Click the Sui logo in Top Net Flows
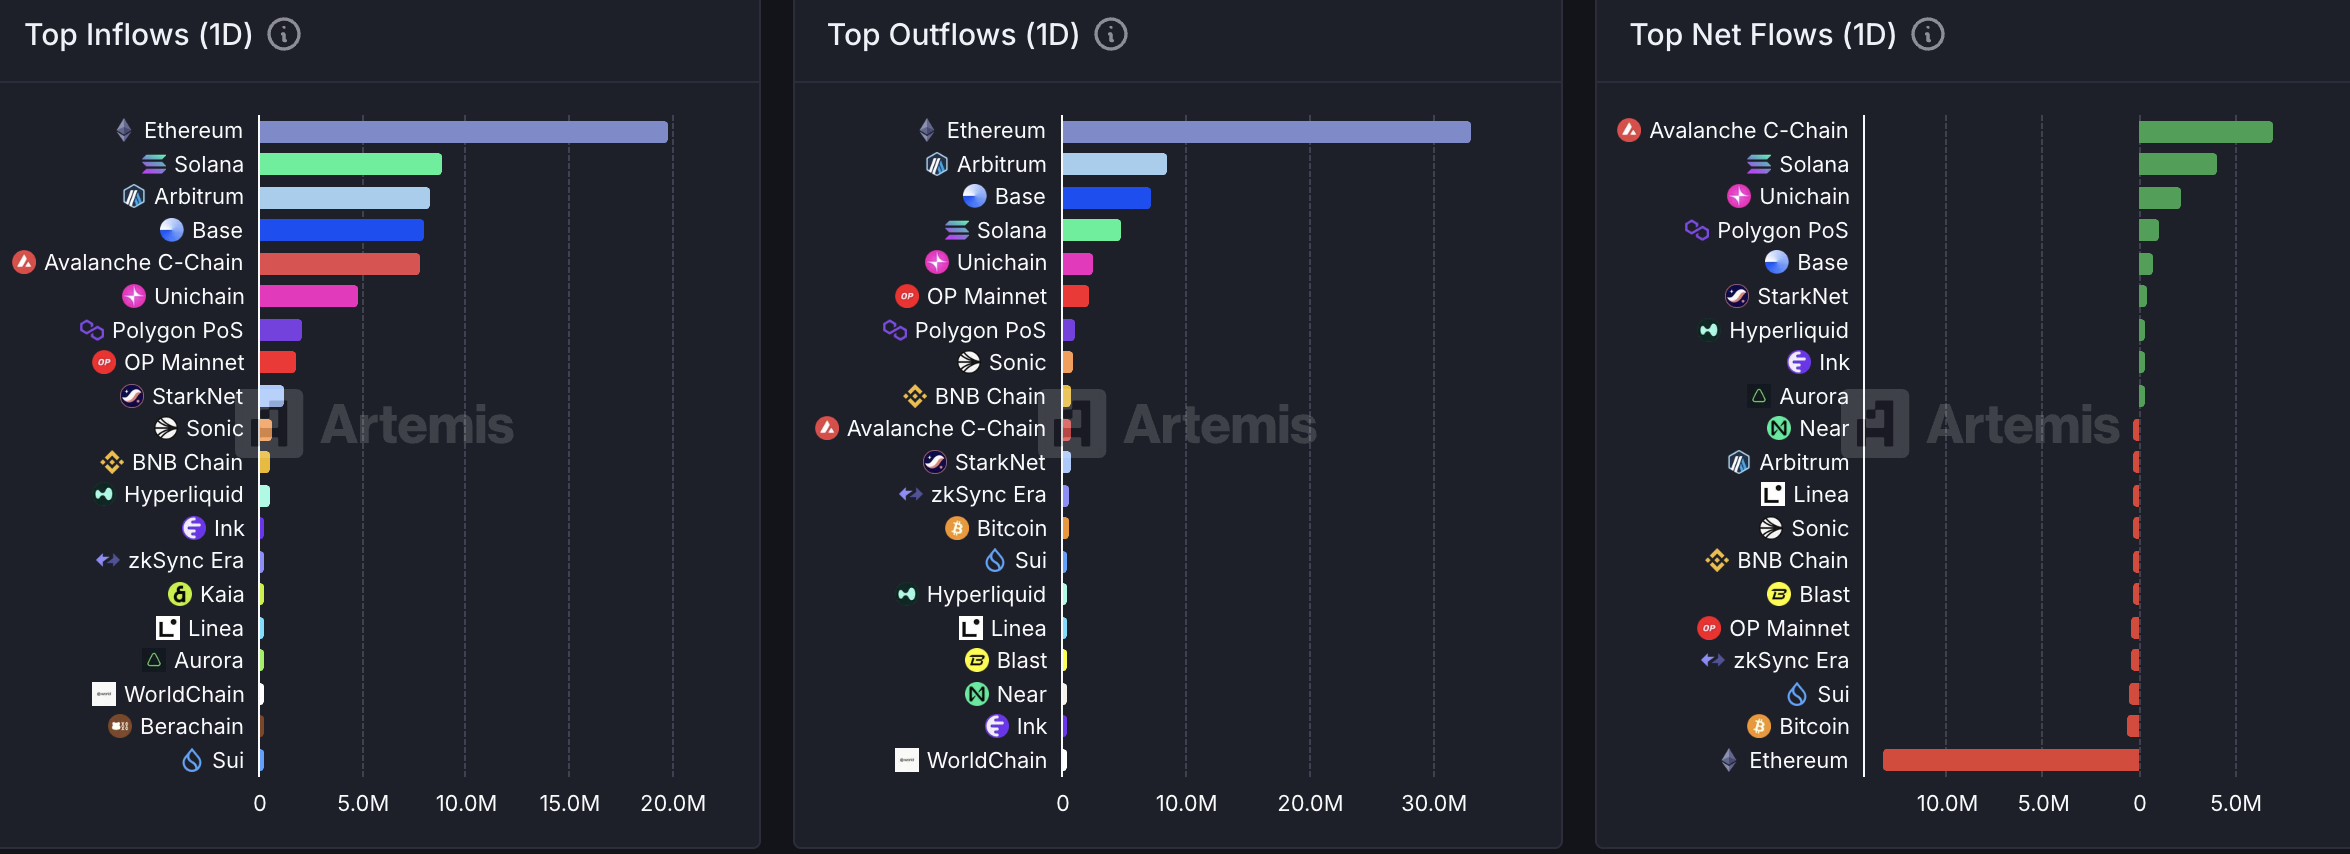 (x=1797, y=694)
